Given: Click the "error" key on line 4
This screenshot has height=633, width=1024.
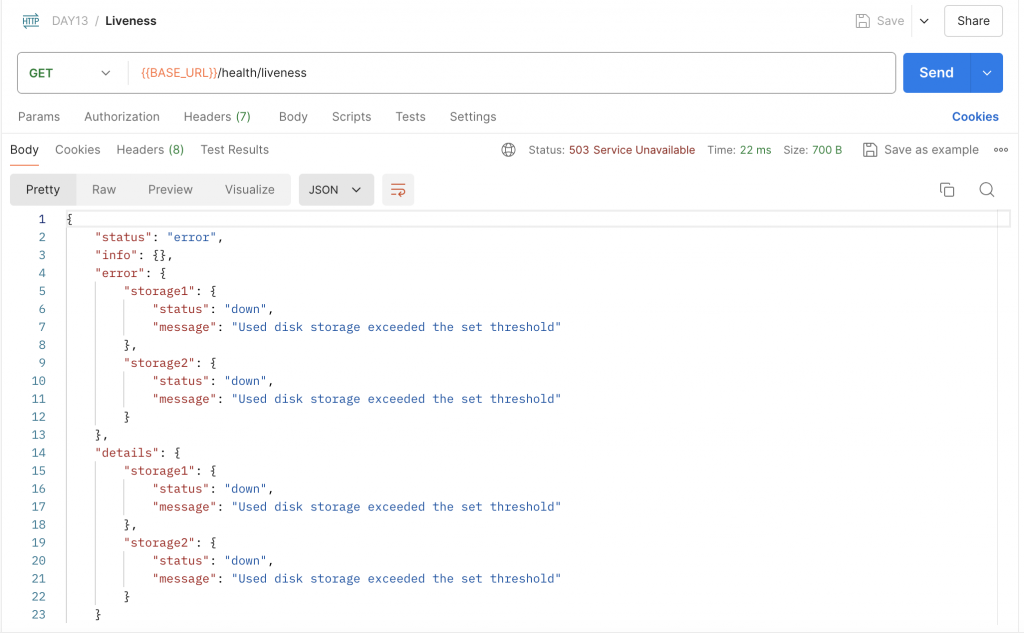Looking at the screenshot, I should [120, 273].
